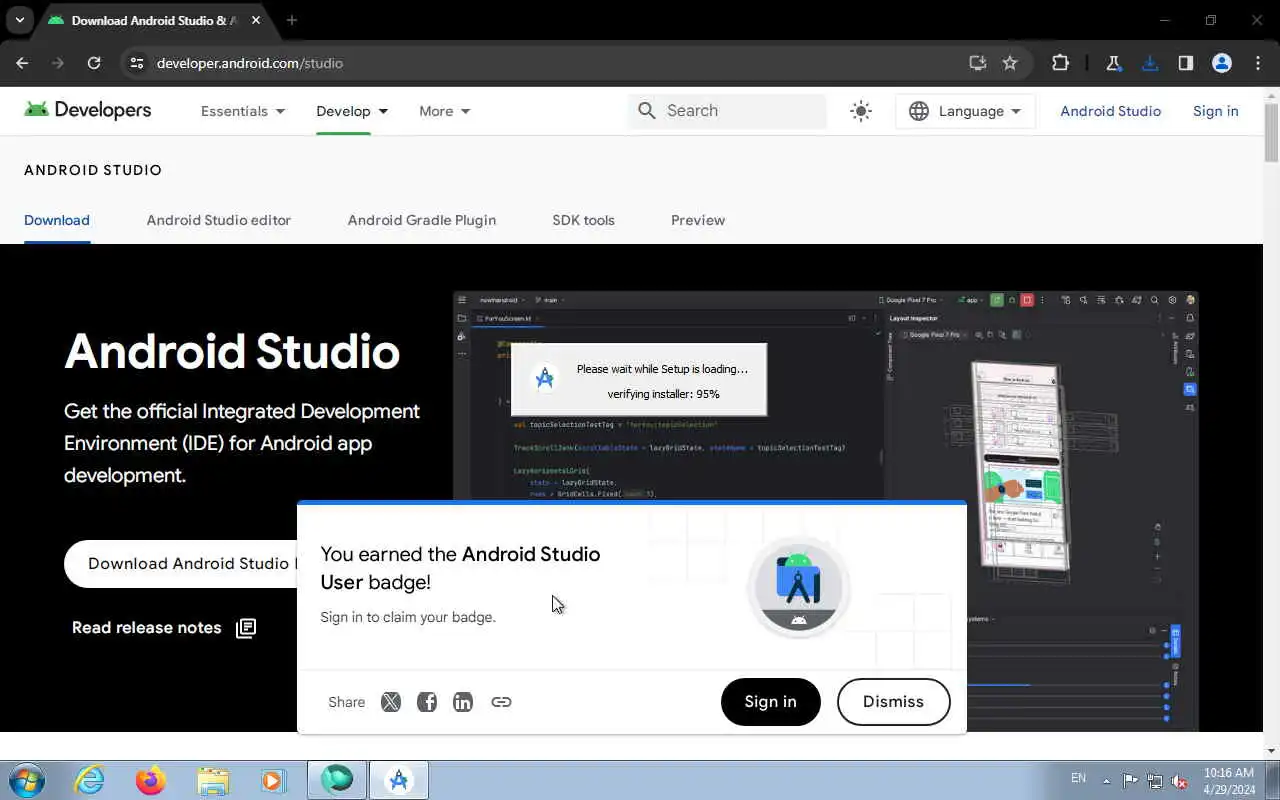Click the Sign in button in the badge popup
This screenshot has width=1280, height=800.
770,701
